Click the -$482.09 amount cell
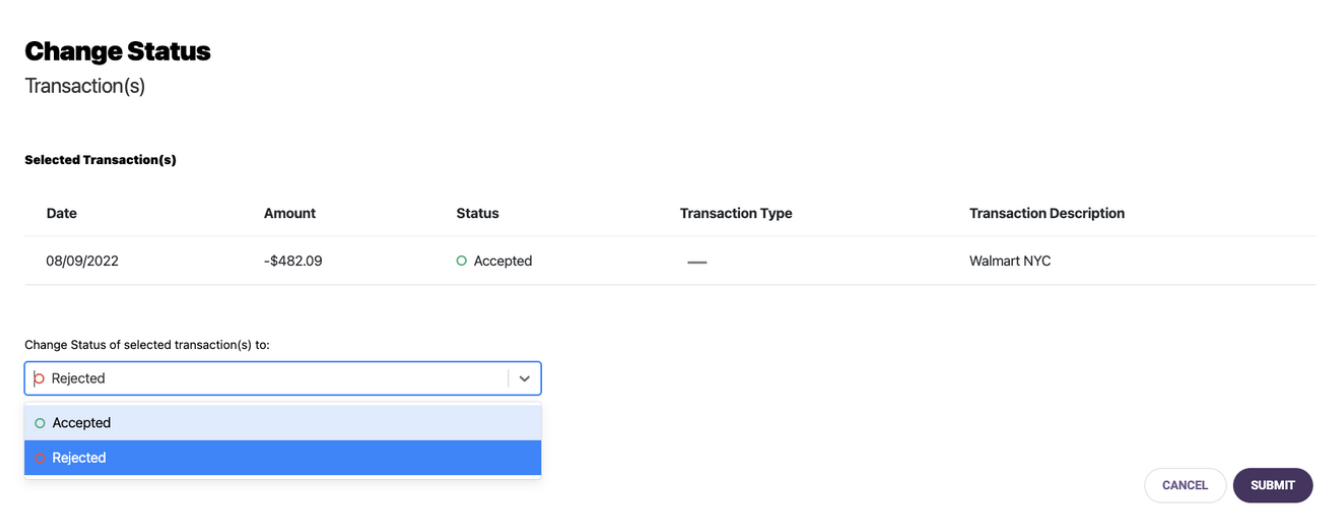 click(x=293, y=261)
